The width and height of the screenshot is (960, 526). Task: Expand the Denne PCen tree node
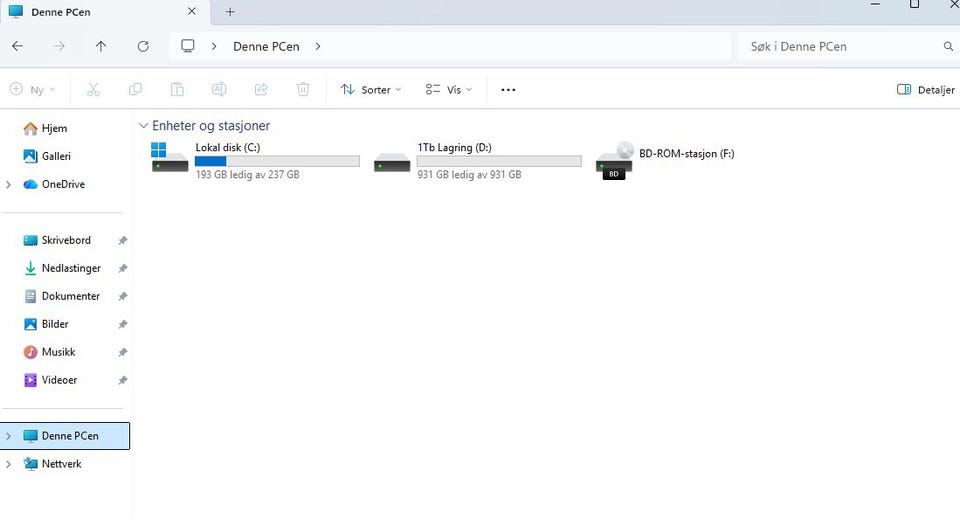click(x=9, y=436)
